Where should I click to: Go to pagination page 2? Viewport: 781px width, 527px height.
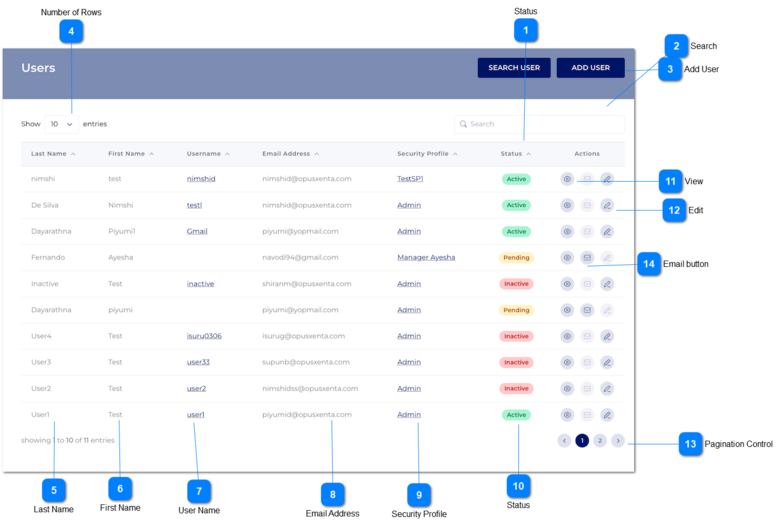[600, 440]
